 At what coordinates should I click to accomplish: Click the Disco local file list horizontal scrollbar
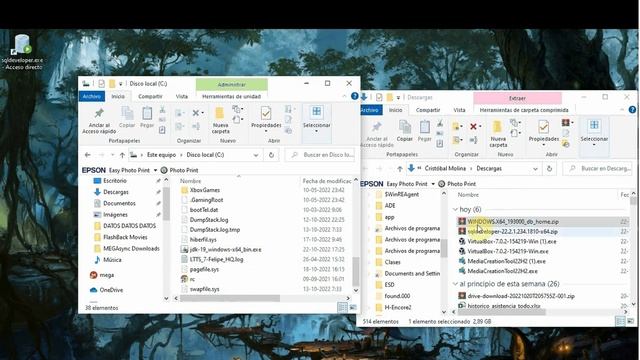230,298
